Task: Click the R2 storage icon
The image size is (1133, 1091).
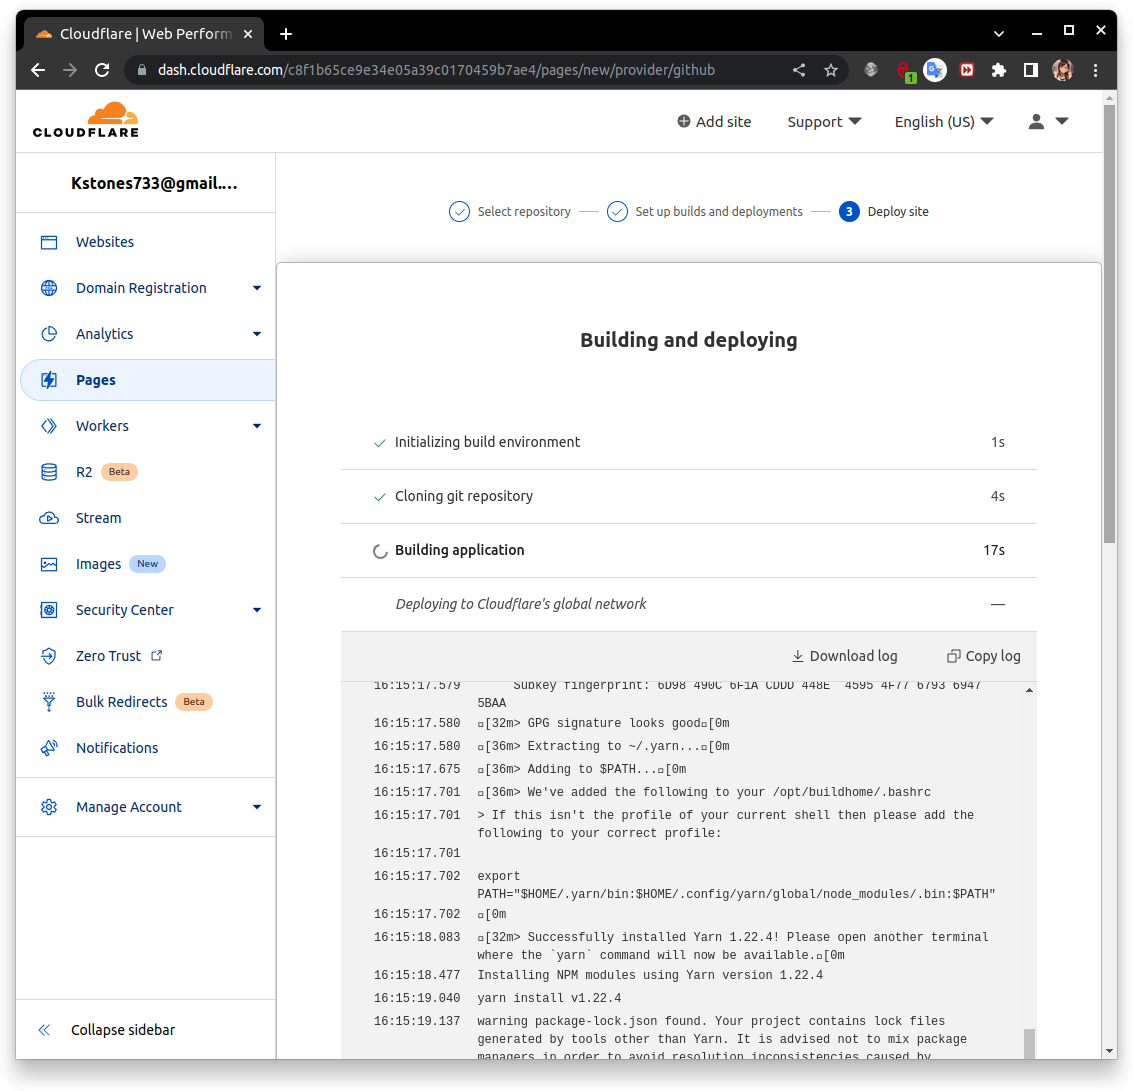Action: (x=49, y=471)
